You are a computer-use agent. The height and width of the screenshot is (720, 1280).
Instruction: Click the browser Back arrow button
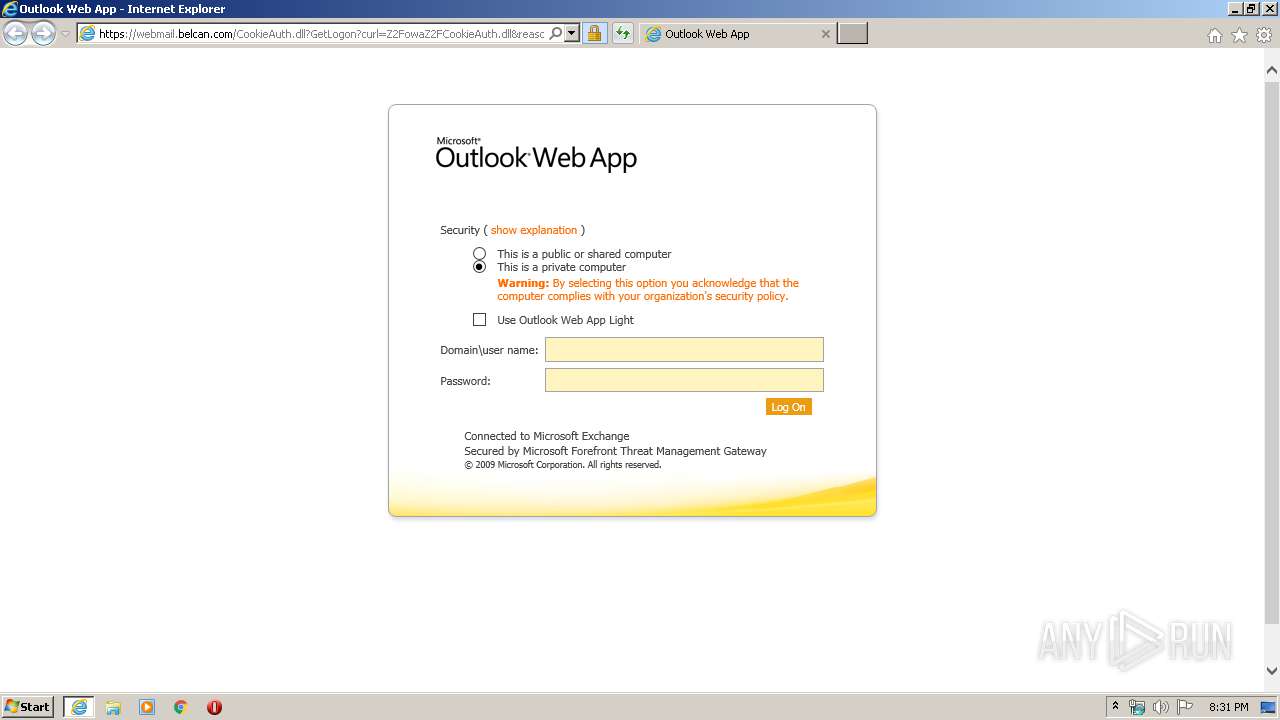pyautogui.click(x=15, y=34)
